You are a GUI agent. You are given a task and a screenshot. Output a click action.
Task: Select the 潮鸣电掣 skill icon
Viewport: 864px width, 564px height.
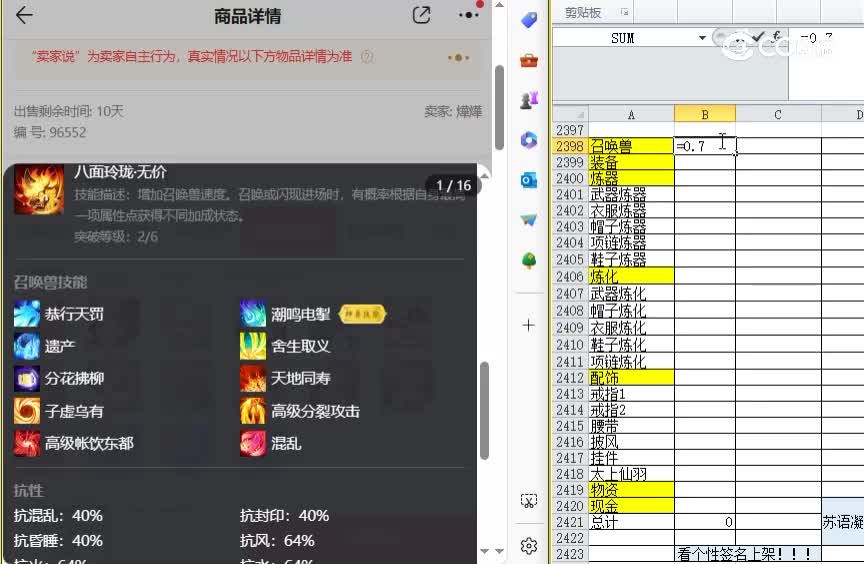[253, 314]
